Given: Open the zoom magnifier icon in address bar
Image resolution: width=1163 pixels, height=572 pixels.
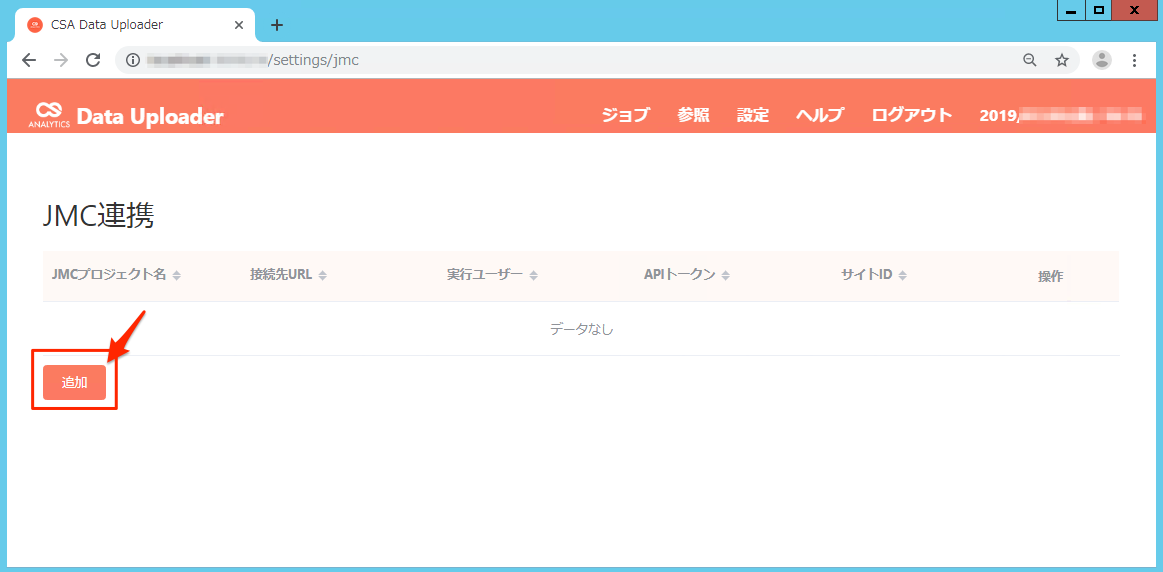Looking at the screenshot, I should (x=1029, y=61).
